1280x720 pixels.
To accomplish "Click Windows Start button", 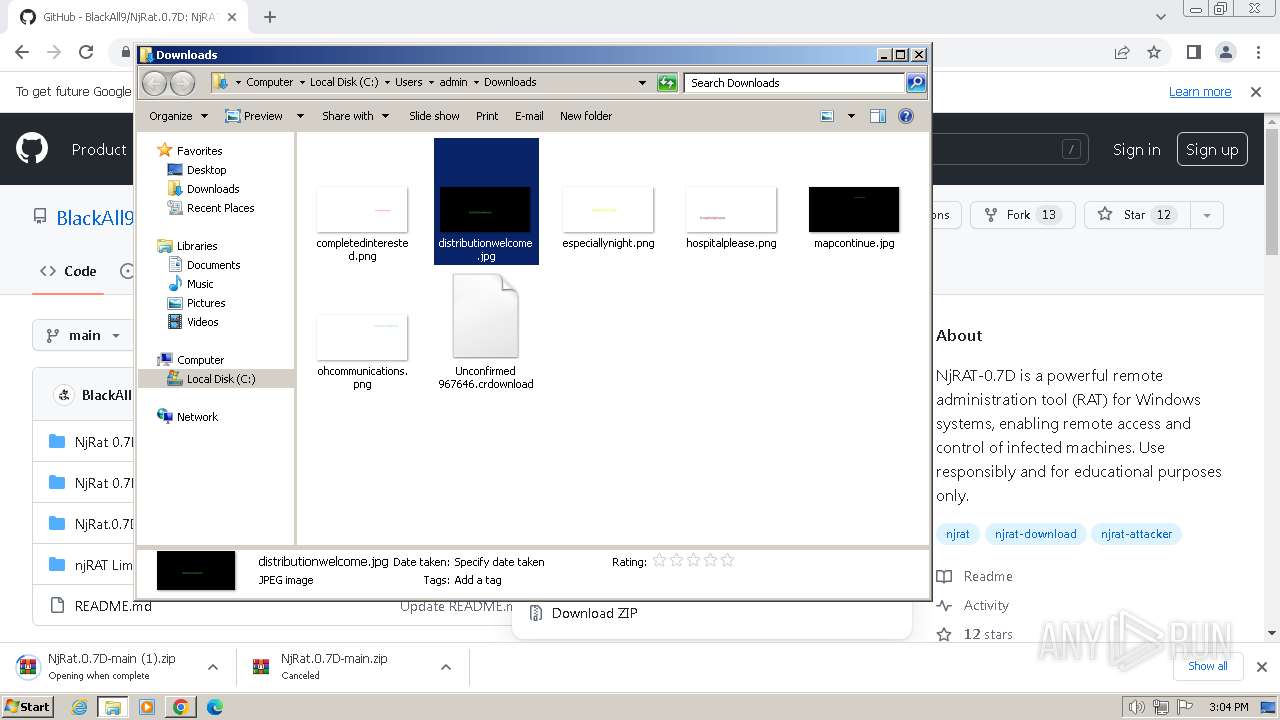I will (x=27, y=707).
